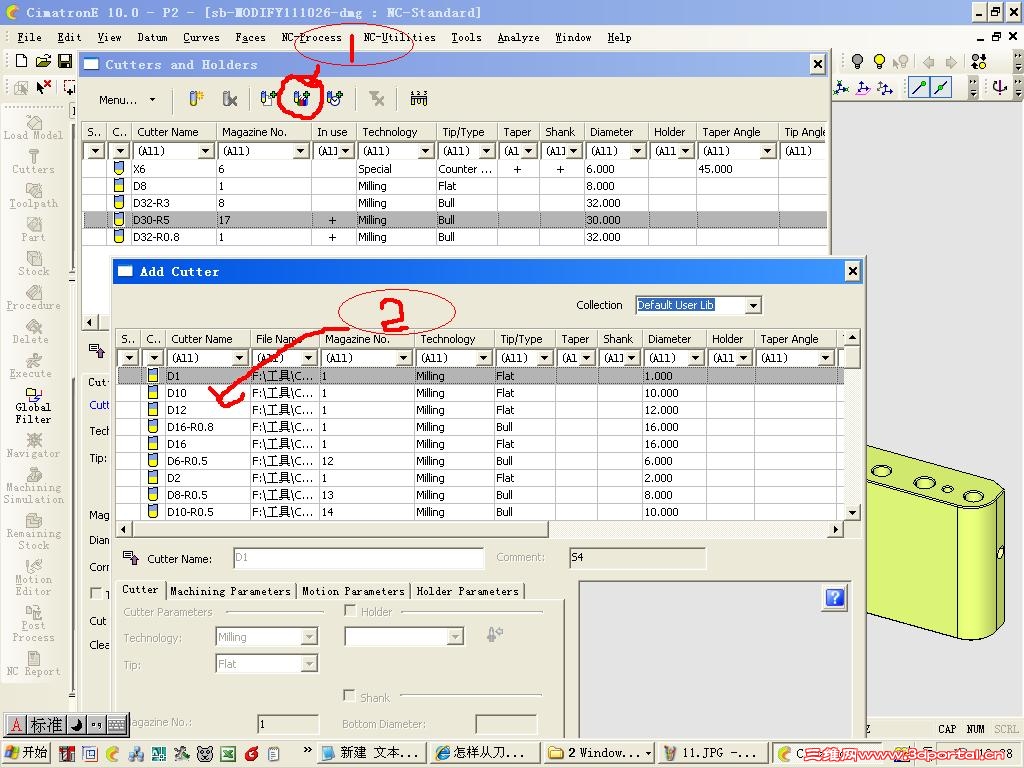Open the Tip/Type filter in Add Cutter

(543, 358)
